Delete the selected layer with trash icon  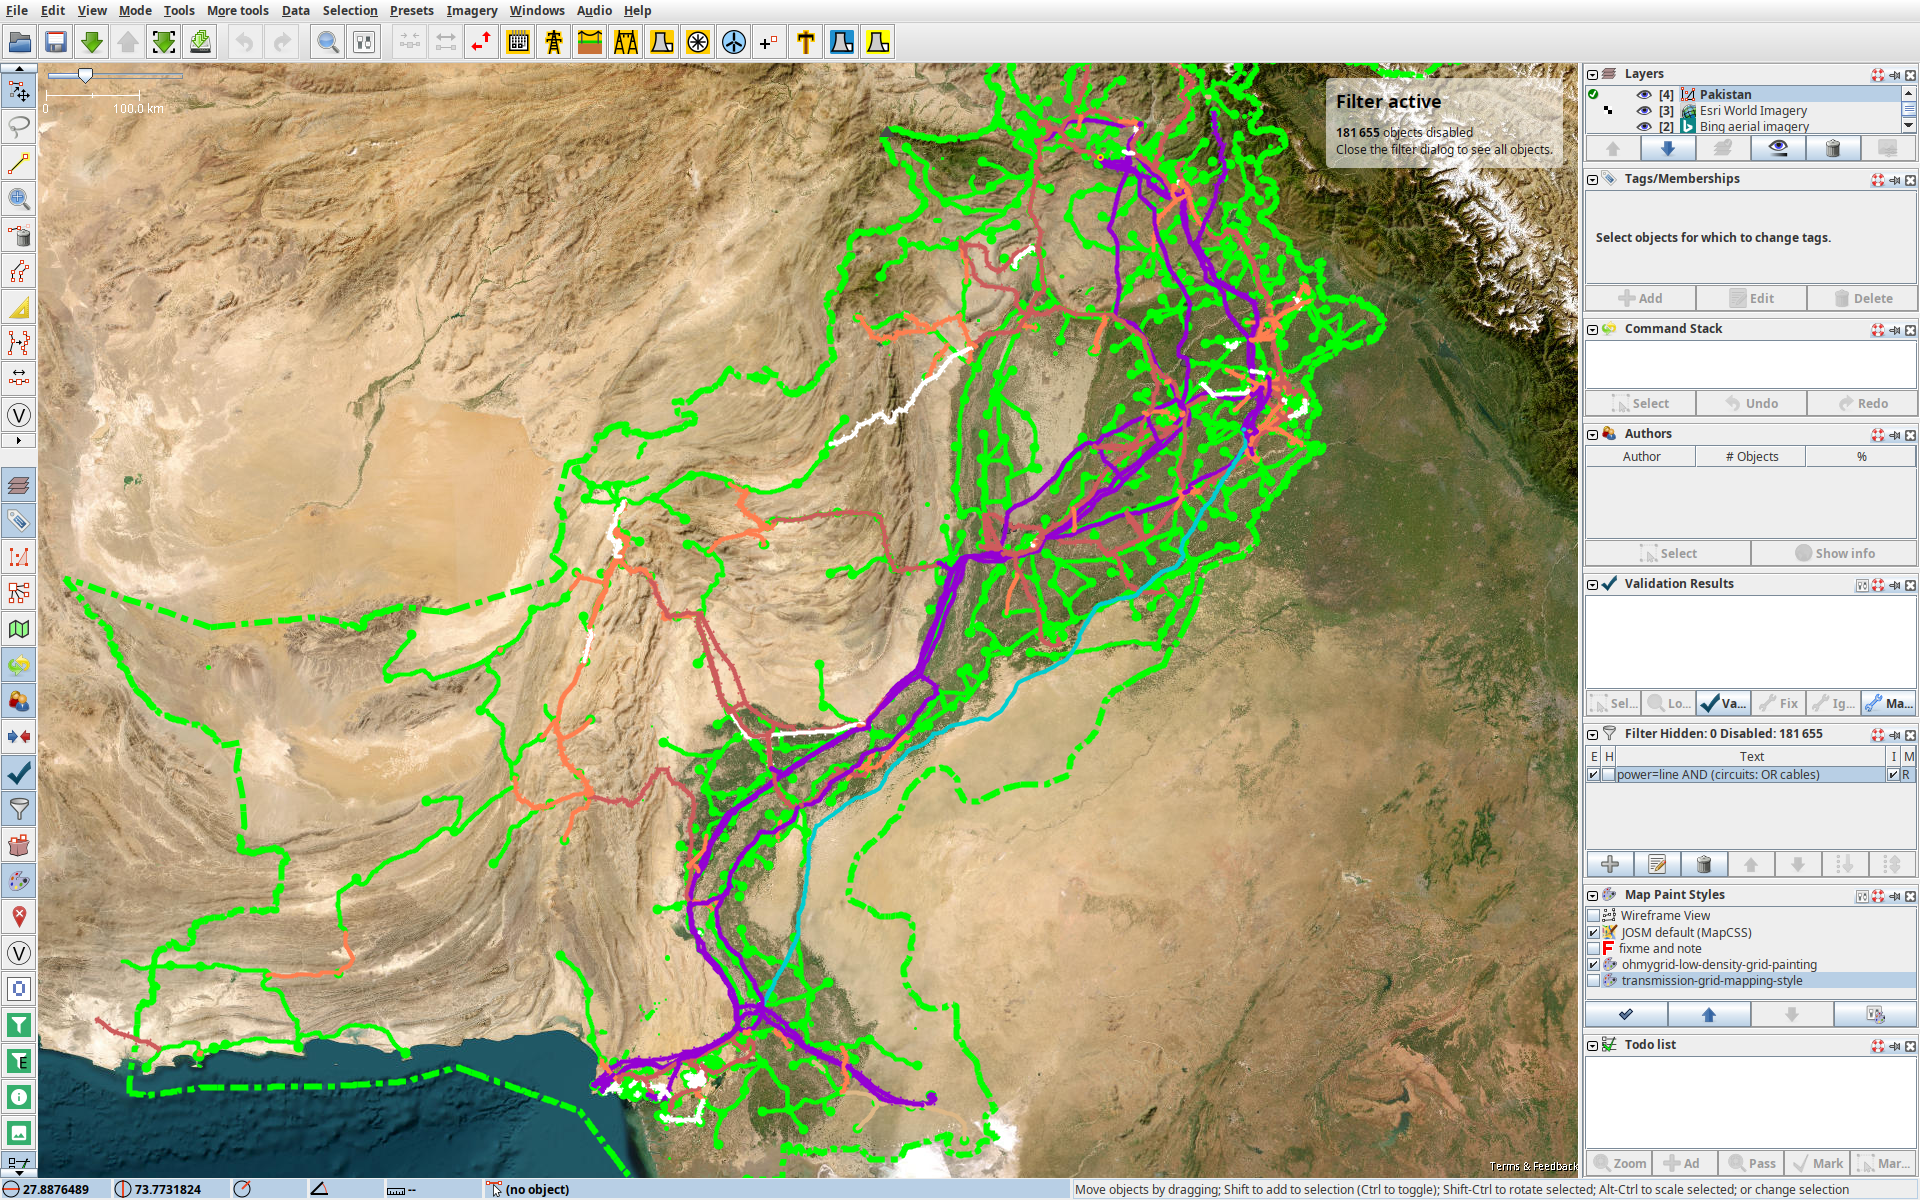(x=1832, y=148)
